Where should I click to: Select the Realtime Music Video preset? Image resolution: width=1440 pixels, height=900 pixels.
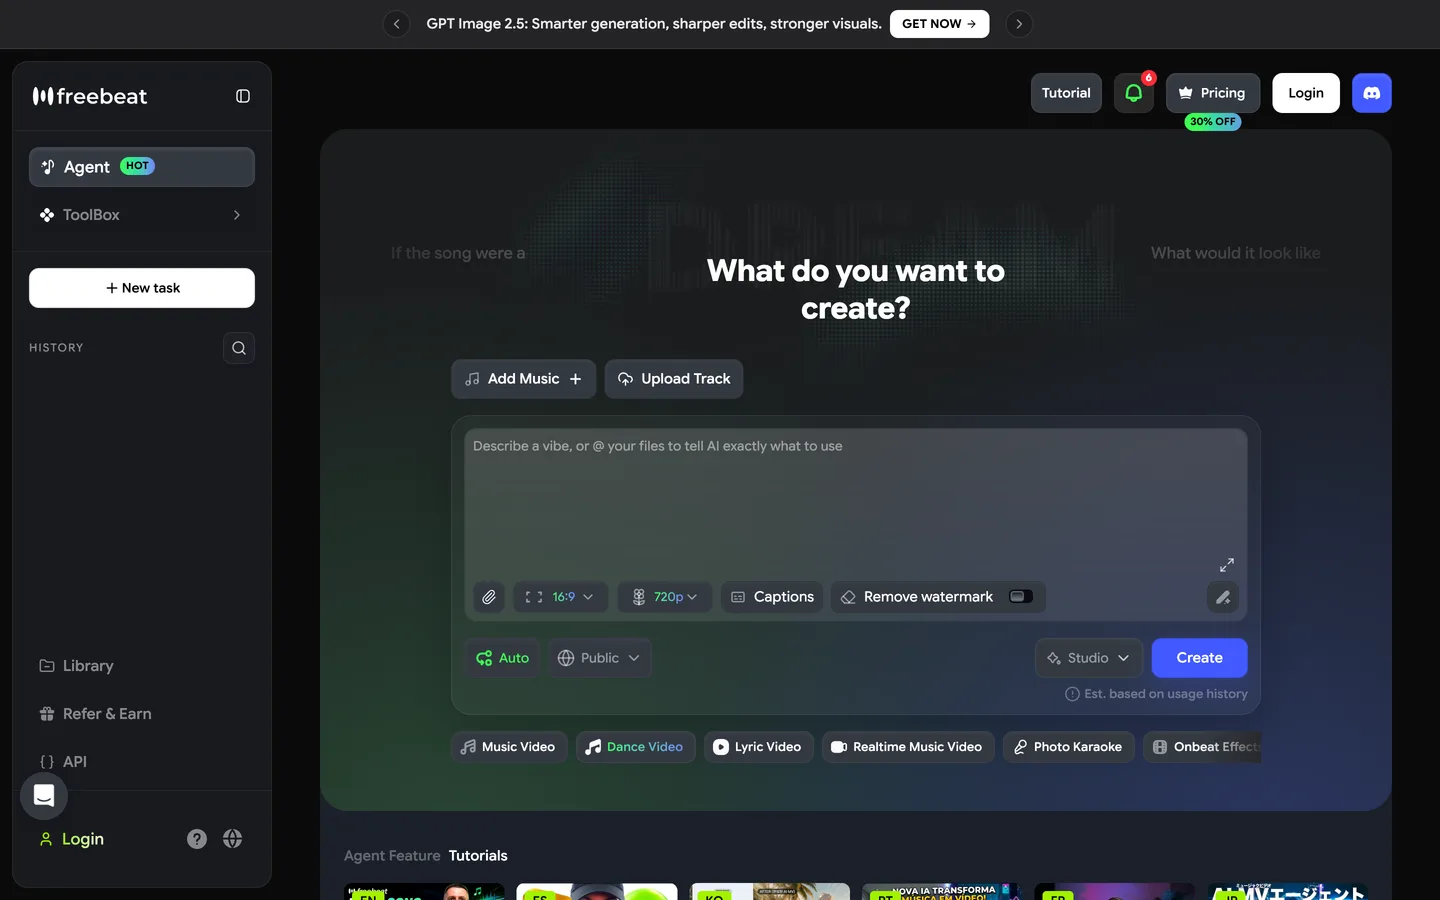pos(908,747)
